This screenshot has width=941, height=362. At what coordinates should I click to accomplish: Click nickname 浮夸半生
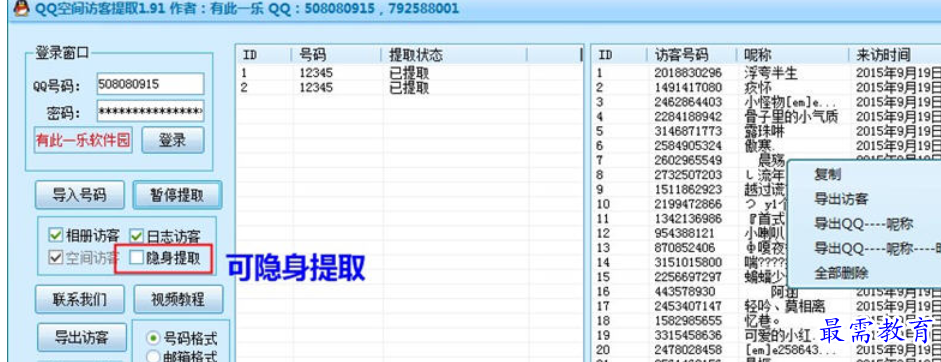pos(771,73)
